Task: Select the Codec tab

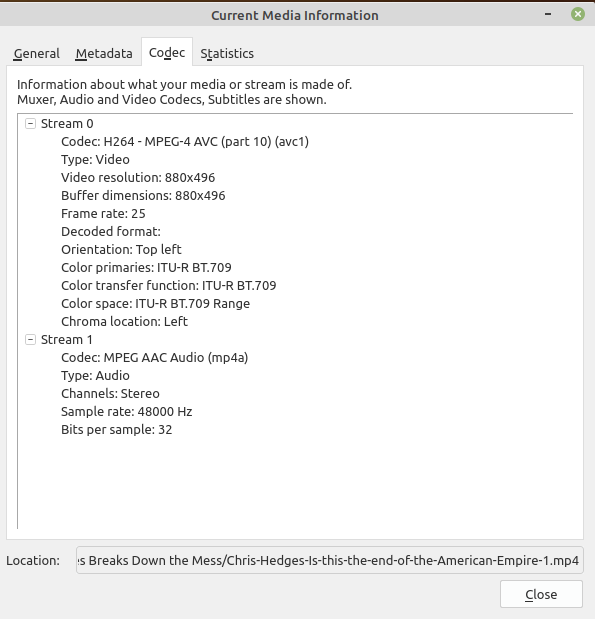Action: 167,53
